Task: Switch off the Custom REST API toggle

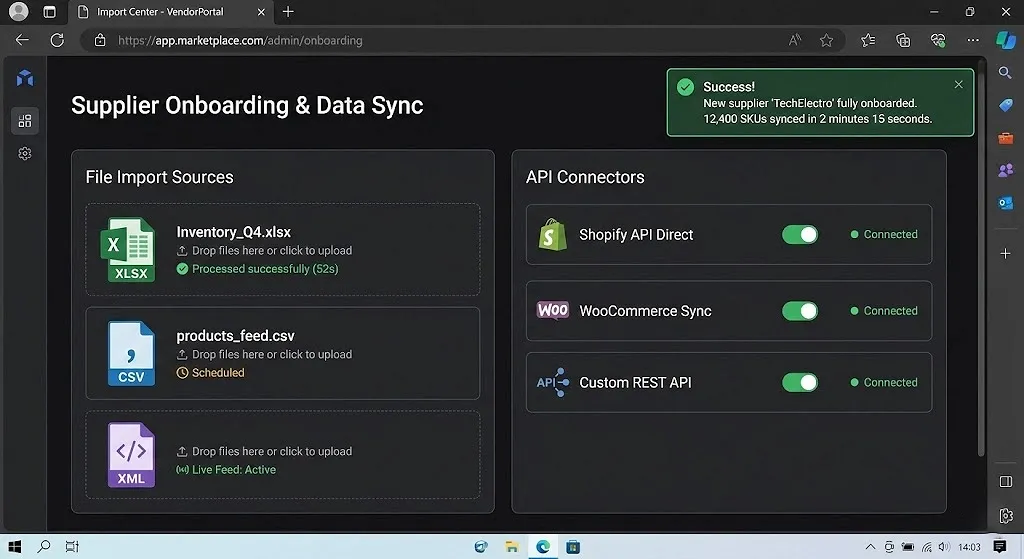Action: [x=799, y=382]
